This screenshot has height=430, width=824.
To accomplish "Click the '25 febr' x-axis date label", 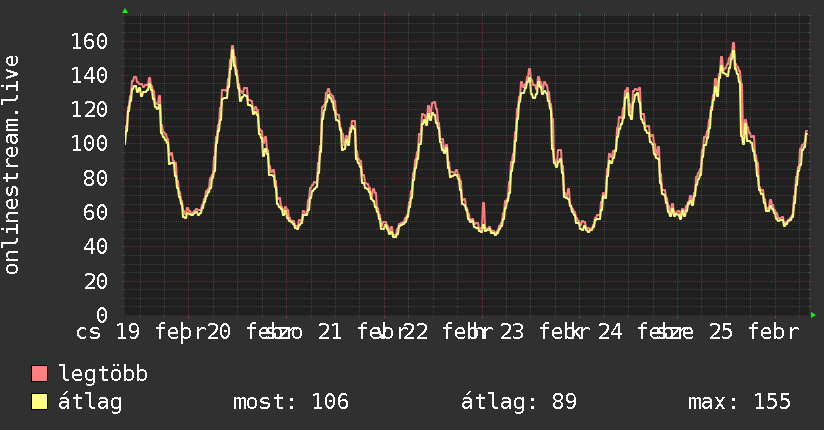I will 754,332.
